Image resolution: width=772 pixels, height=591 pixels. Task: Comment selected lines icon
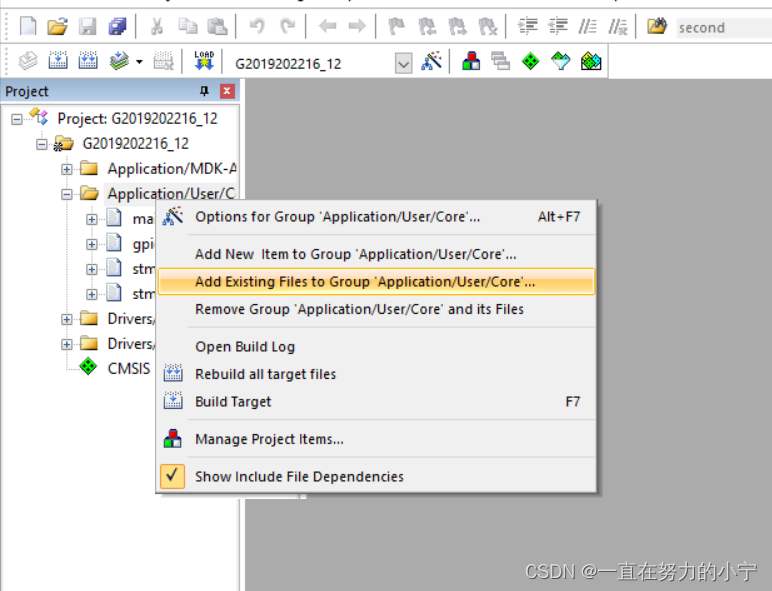587,26
